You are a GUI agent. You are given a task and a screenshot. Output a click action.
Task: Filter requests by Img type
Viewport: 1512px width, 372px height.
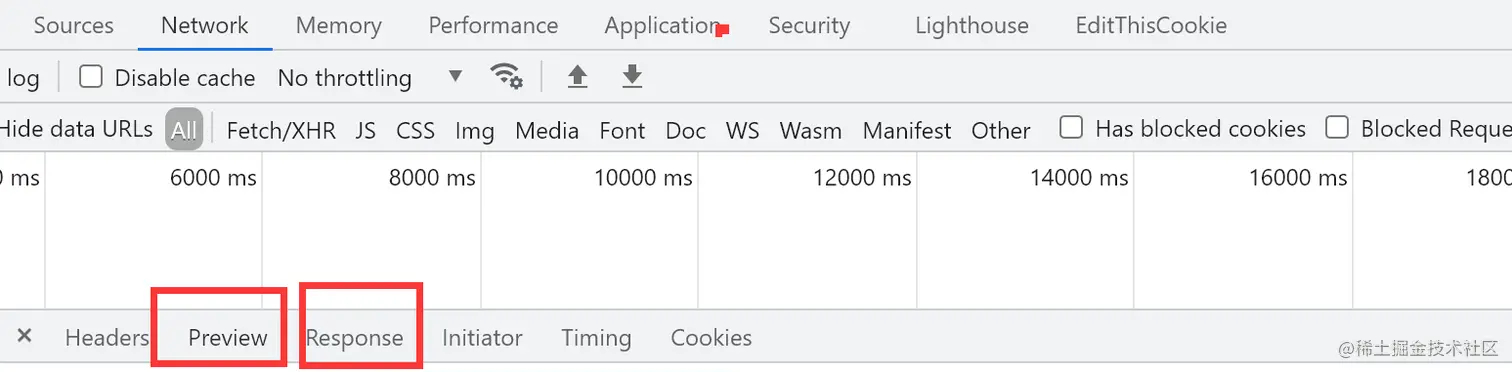(x=474, y=130)
